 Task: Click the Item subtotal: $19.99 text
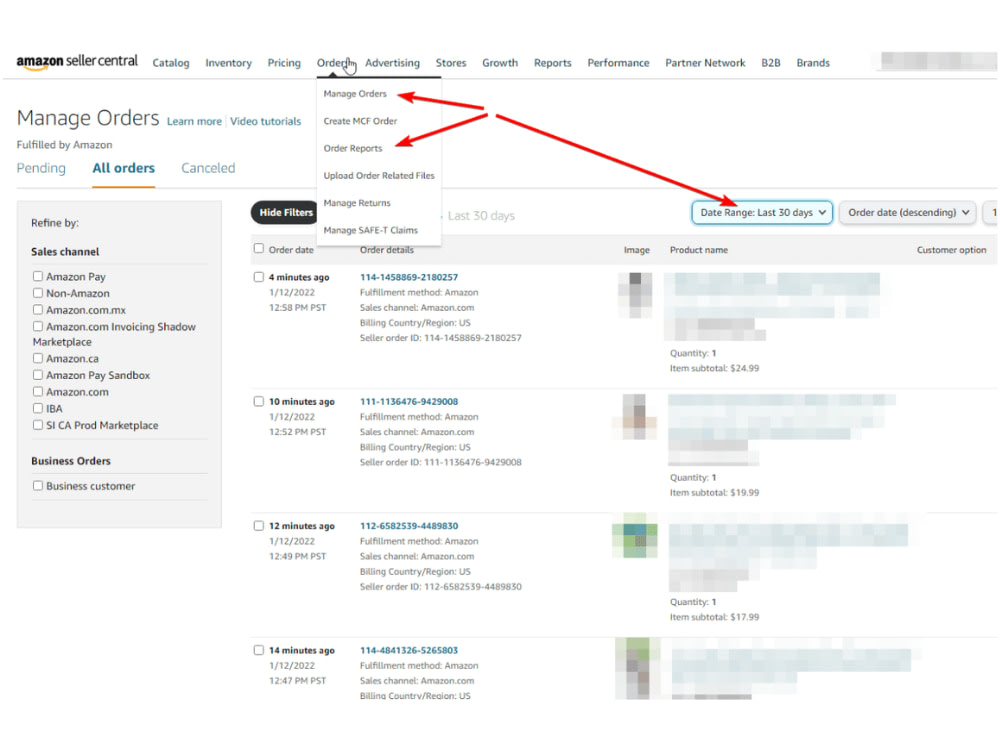(714, 492)
